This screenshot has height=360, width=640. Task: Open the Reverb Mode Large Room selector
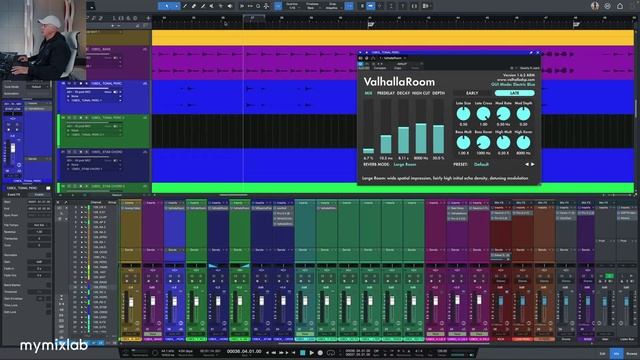(x=405, y=164)
